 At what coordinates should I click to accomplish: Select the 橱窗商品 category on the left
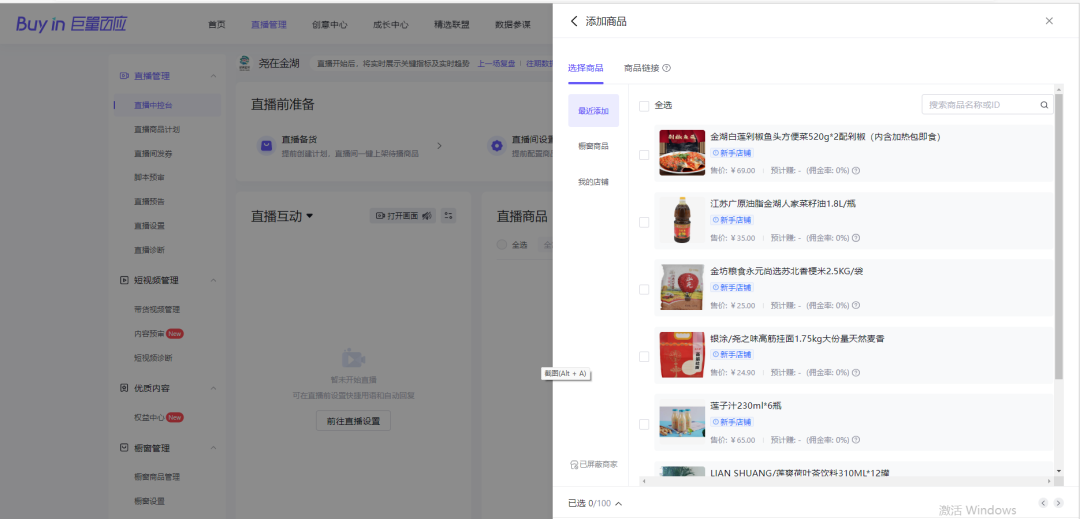(x=593, y=146)
